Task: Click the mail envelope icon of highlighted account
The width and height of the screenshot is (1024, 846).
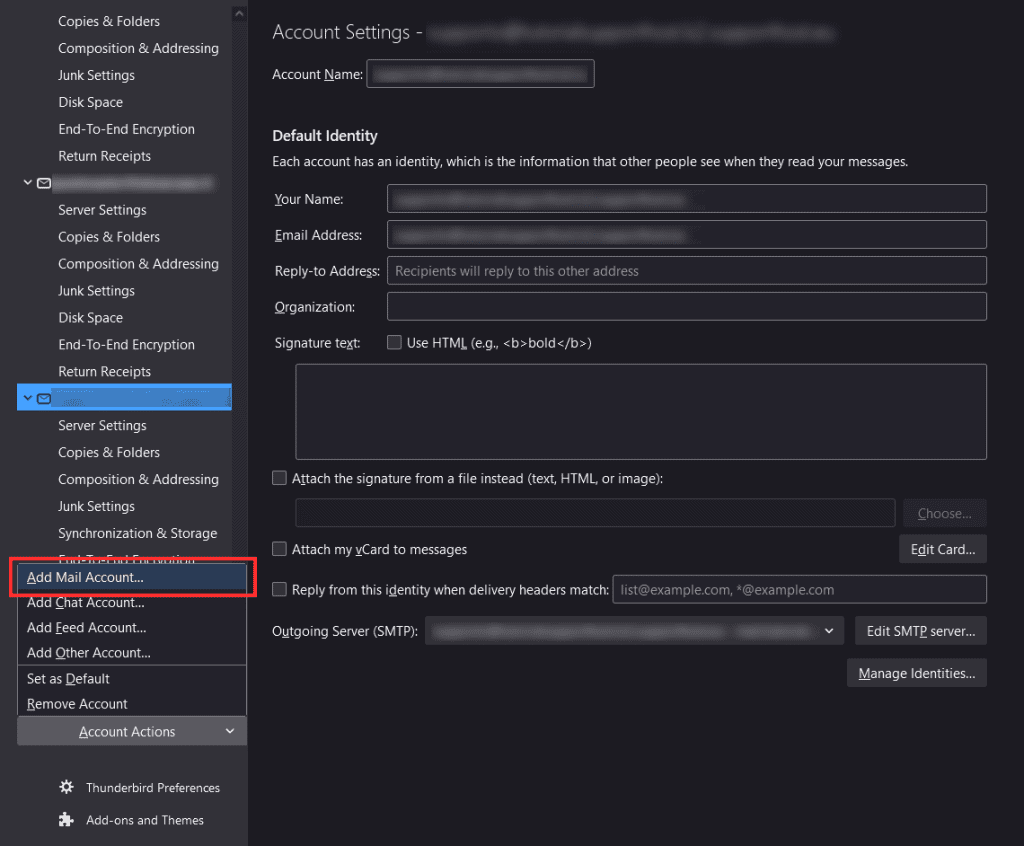Action: click(x=44, y=398)
